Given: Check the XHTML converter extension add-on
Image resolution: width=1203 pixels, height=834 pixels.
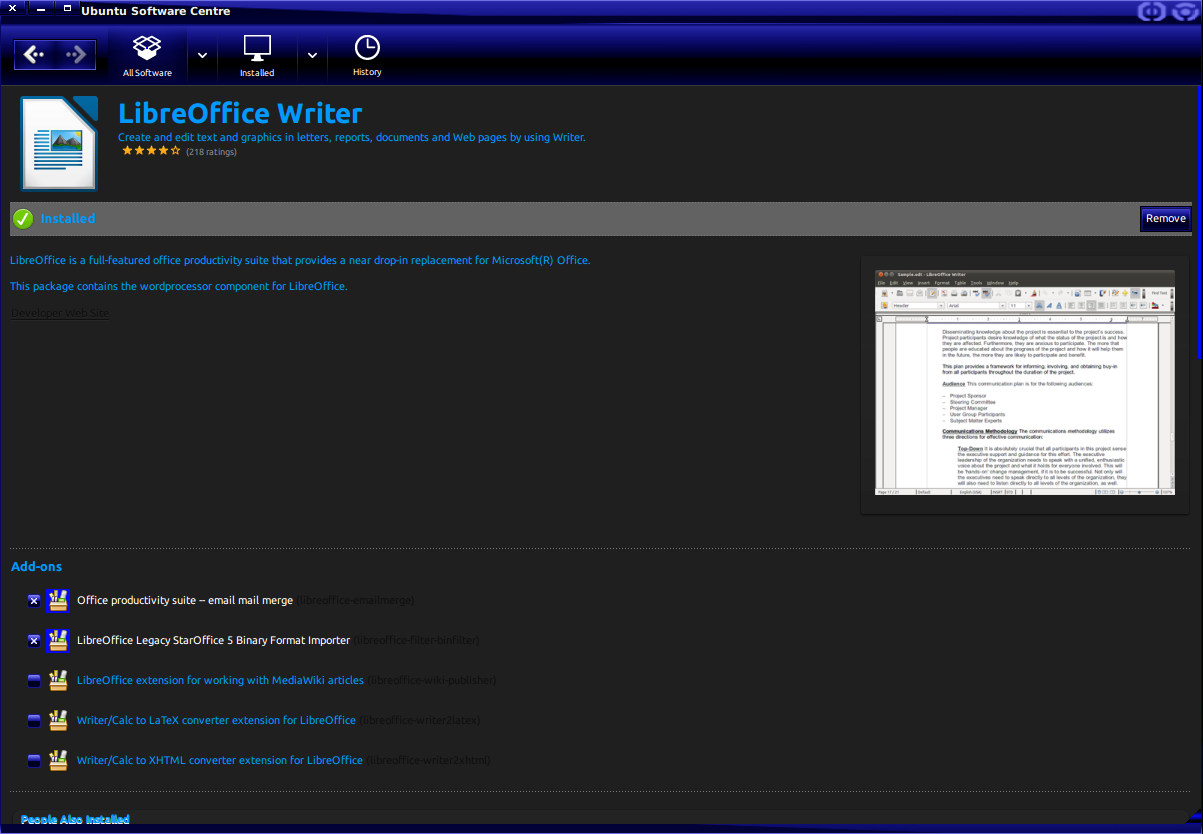Looking at the screenshot, I should [x=34, y=761].
